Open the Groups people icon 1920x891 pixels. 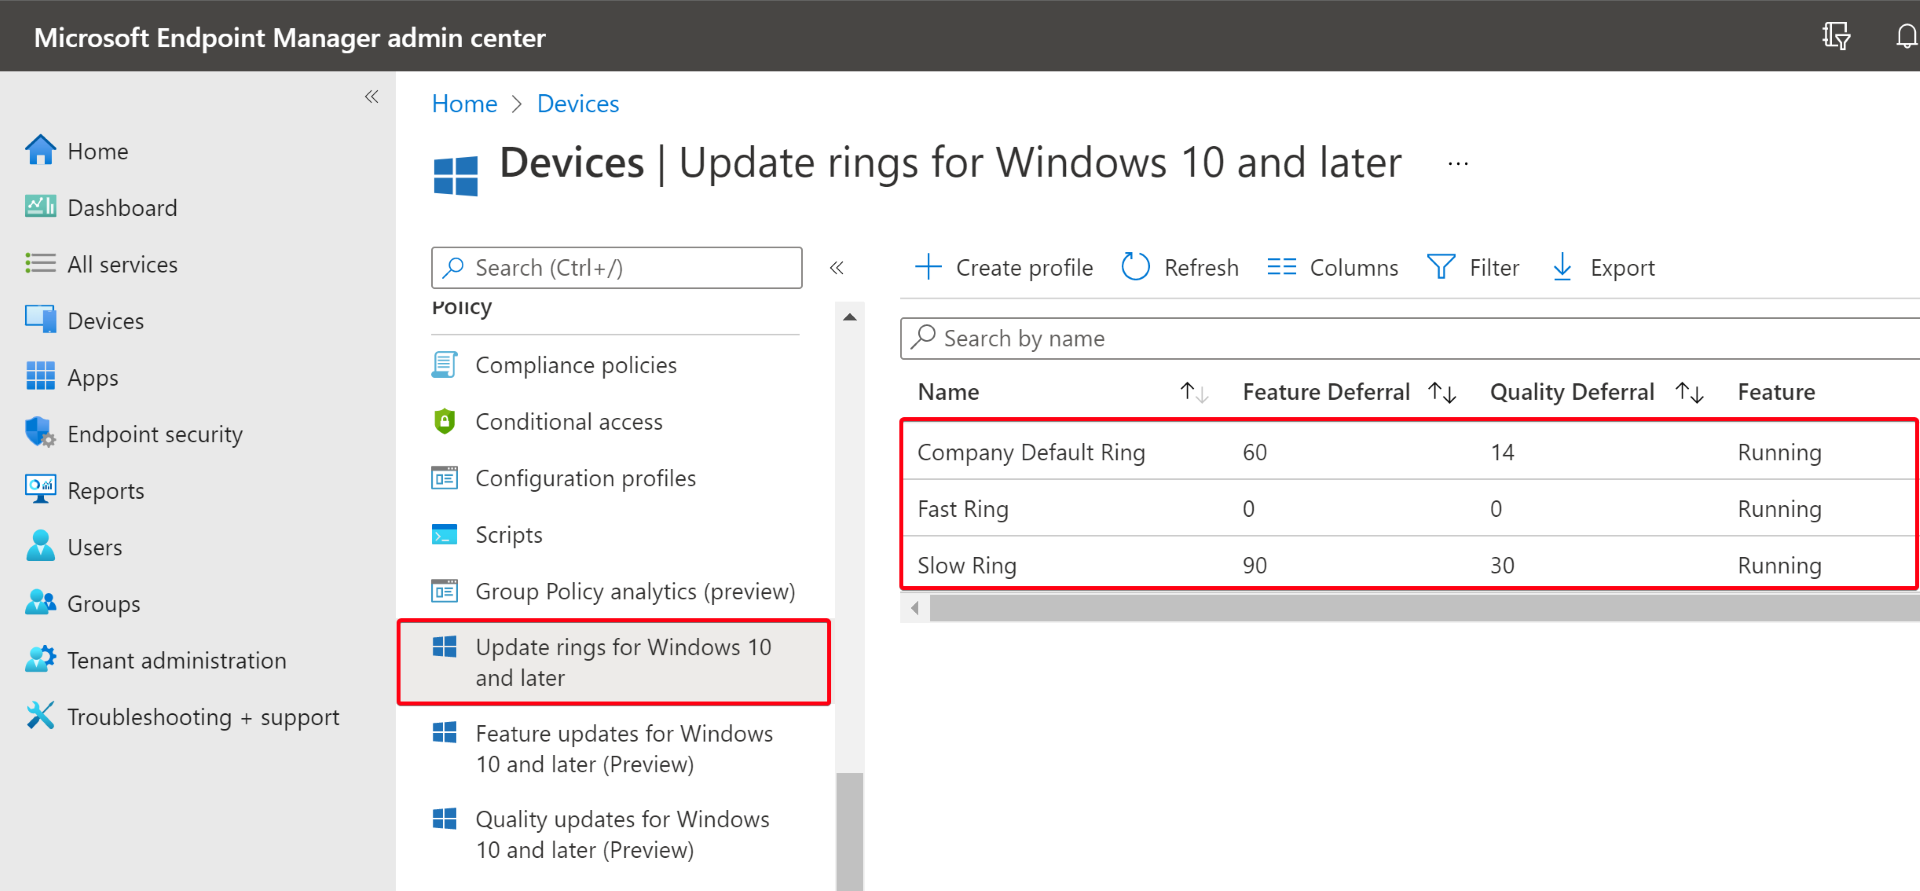tap(40, 603)
